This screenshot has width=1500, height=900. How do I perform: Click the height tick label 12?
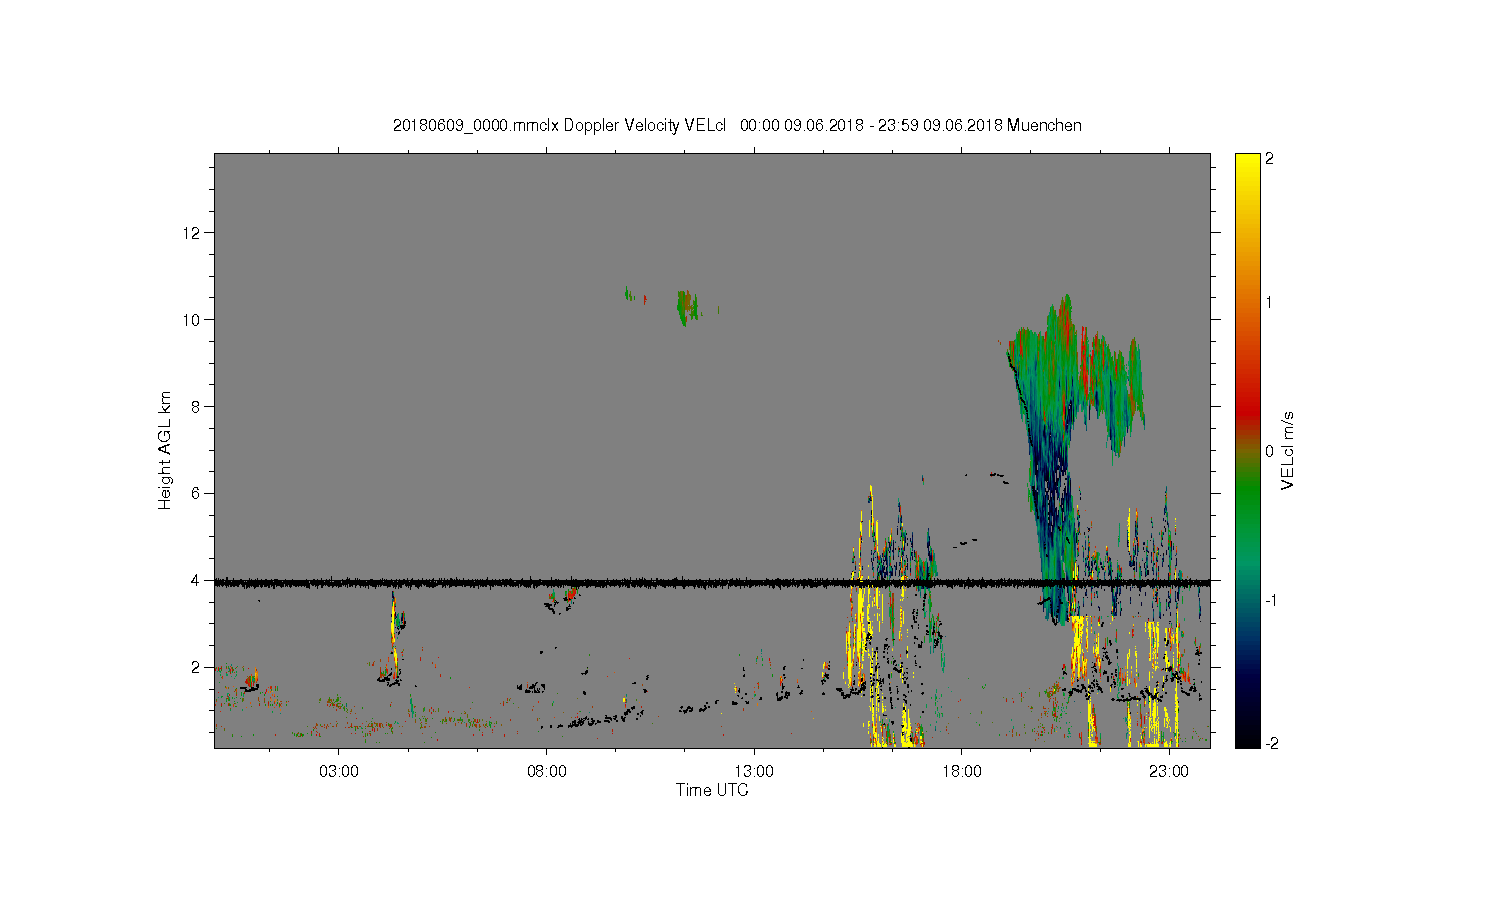pyautogui.click(x=192, y=233)
